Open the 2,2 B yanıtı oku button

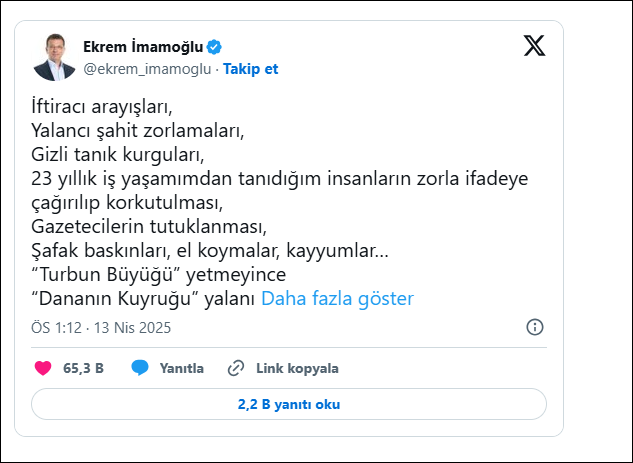[x=288, y=404]
